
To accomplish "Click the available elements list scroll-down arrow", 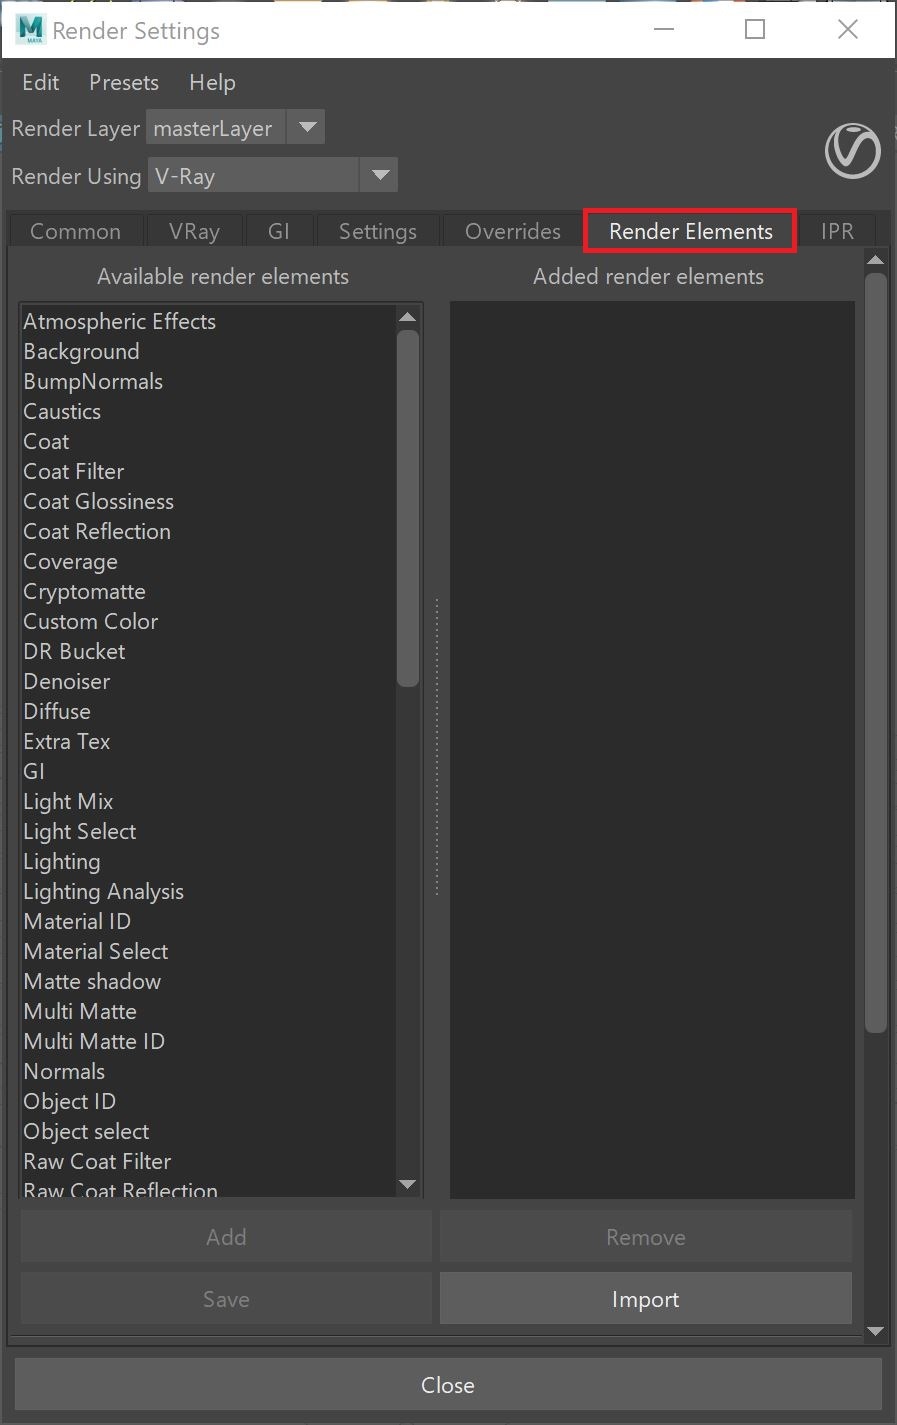I will (x=407, y=1184).
